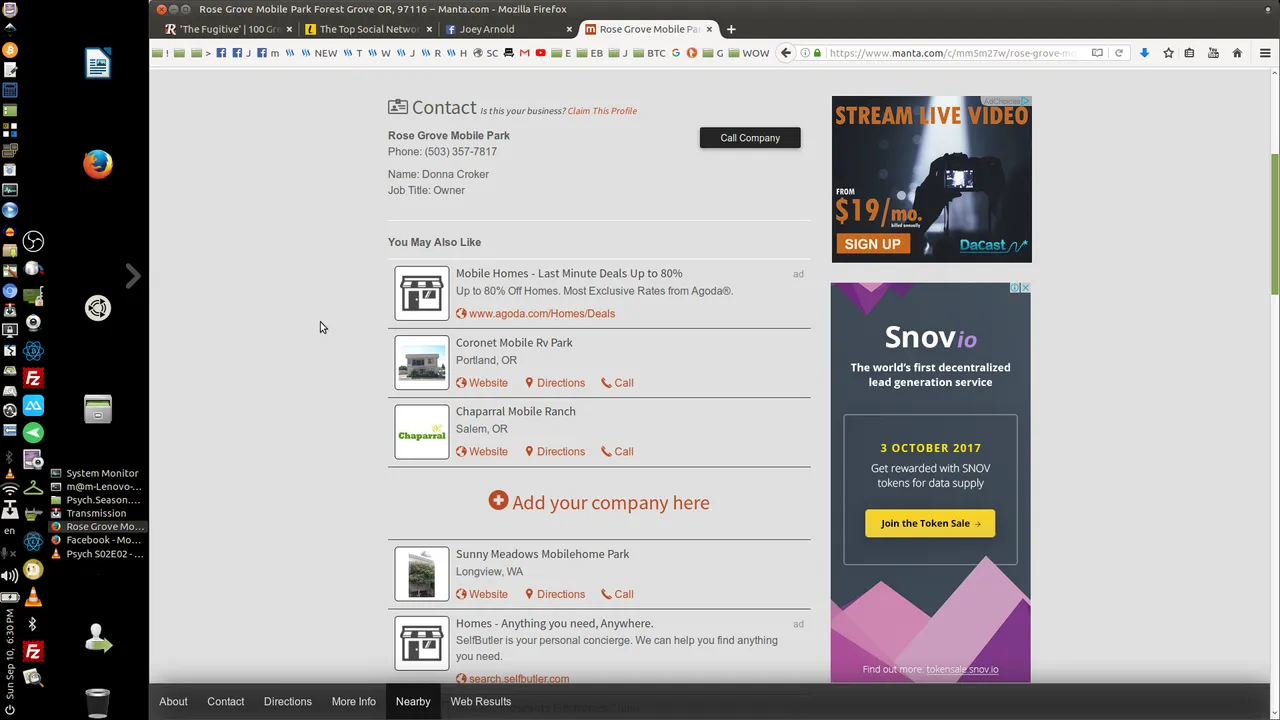Launch the large Firefox desktop icon
The height and width of the screenshot is (720, 1280).
click(98, 164)
